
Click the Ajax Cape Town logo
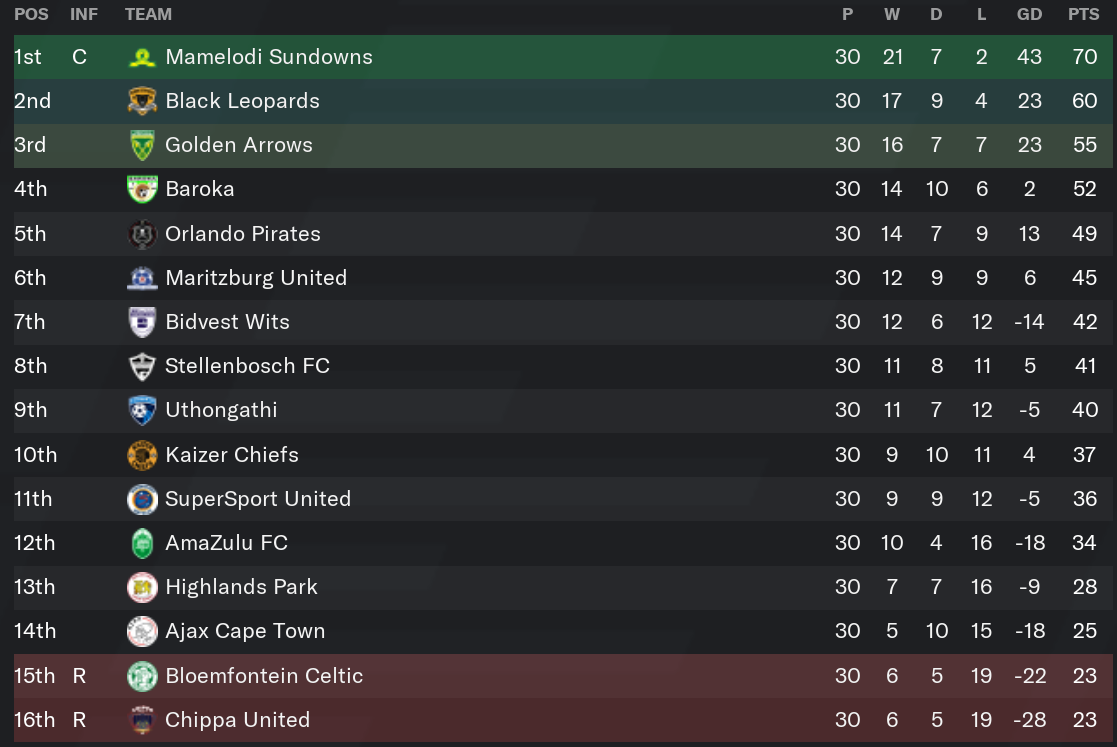click(142, 631)
